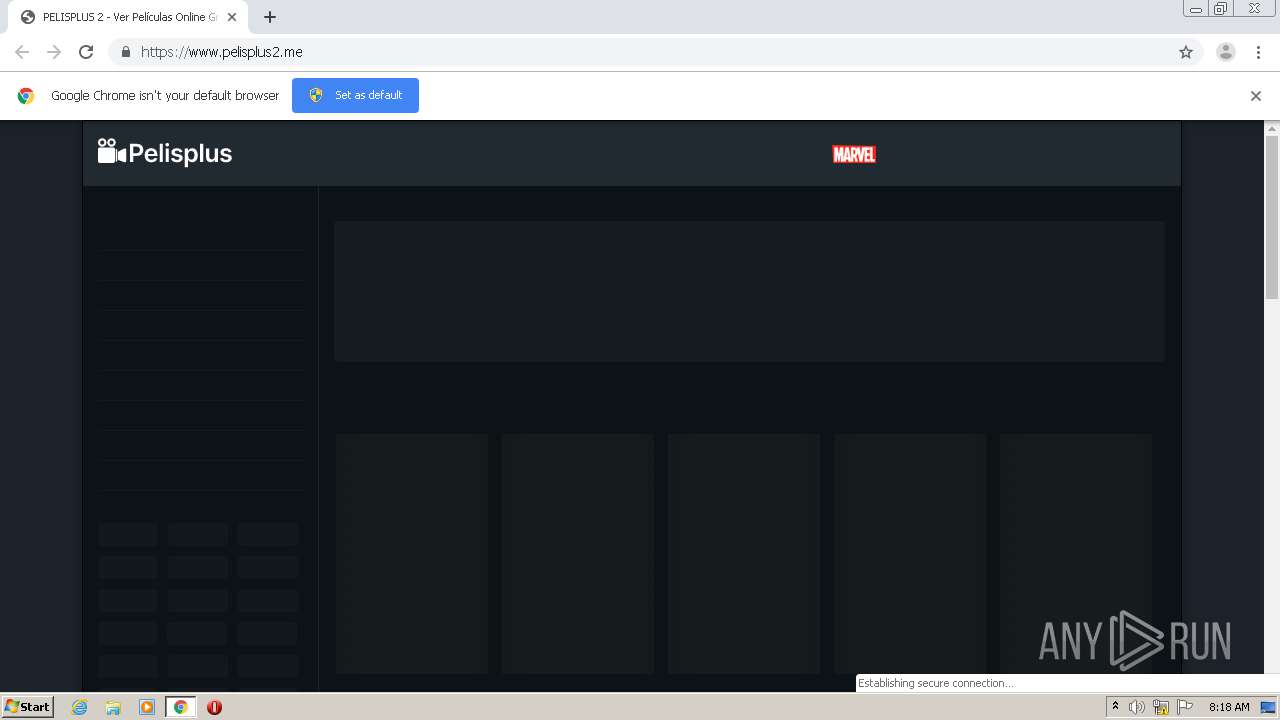Screen dimensions: 1280x720
Task: Open the Marvel logo link
Action: tap(854, 154)
